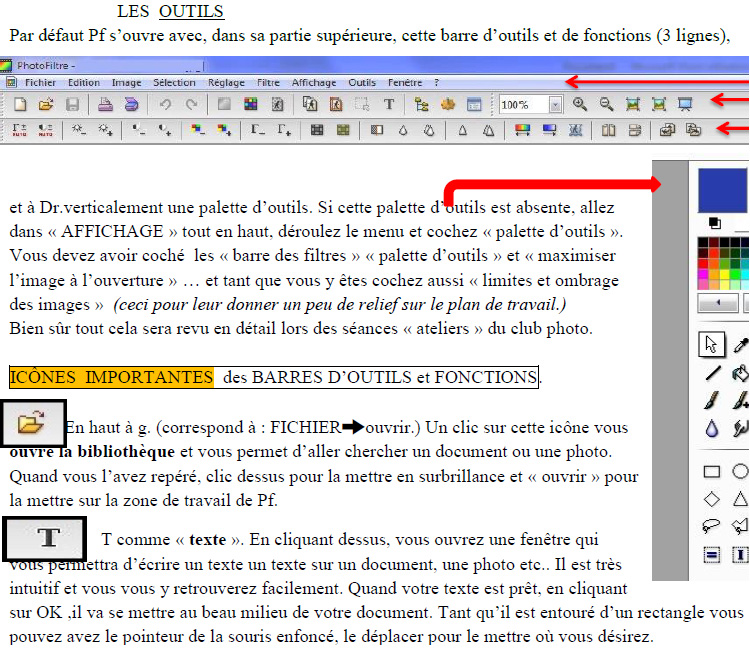Choose the Lasso selection shape
The width and height of the screenshot is (750, 650).
pyautogui.click(x=712, y=526)
